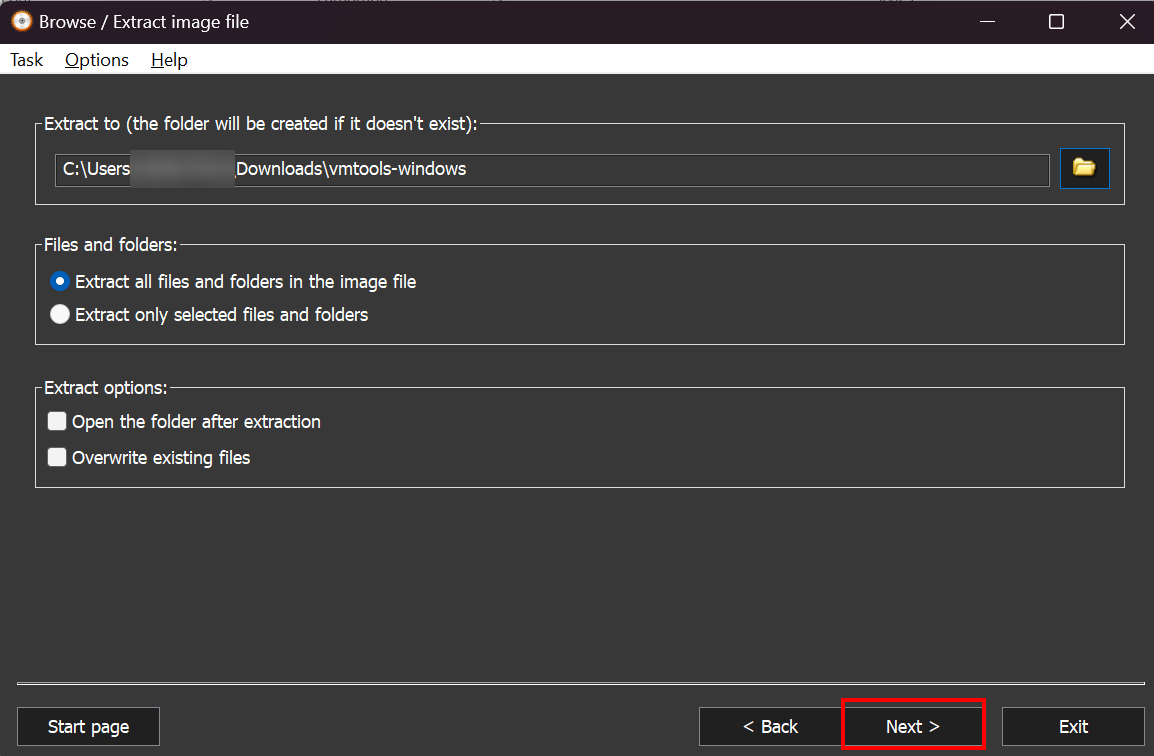Open the Task menu

27,60
